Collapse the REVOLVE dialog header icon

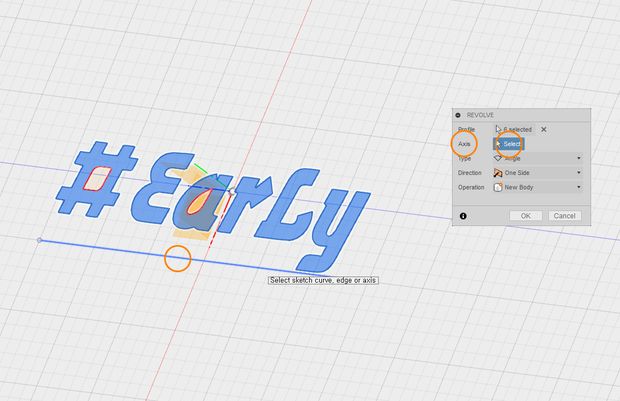pyautogui.click(x=458, y=115)
